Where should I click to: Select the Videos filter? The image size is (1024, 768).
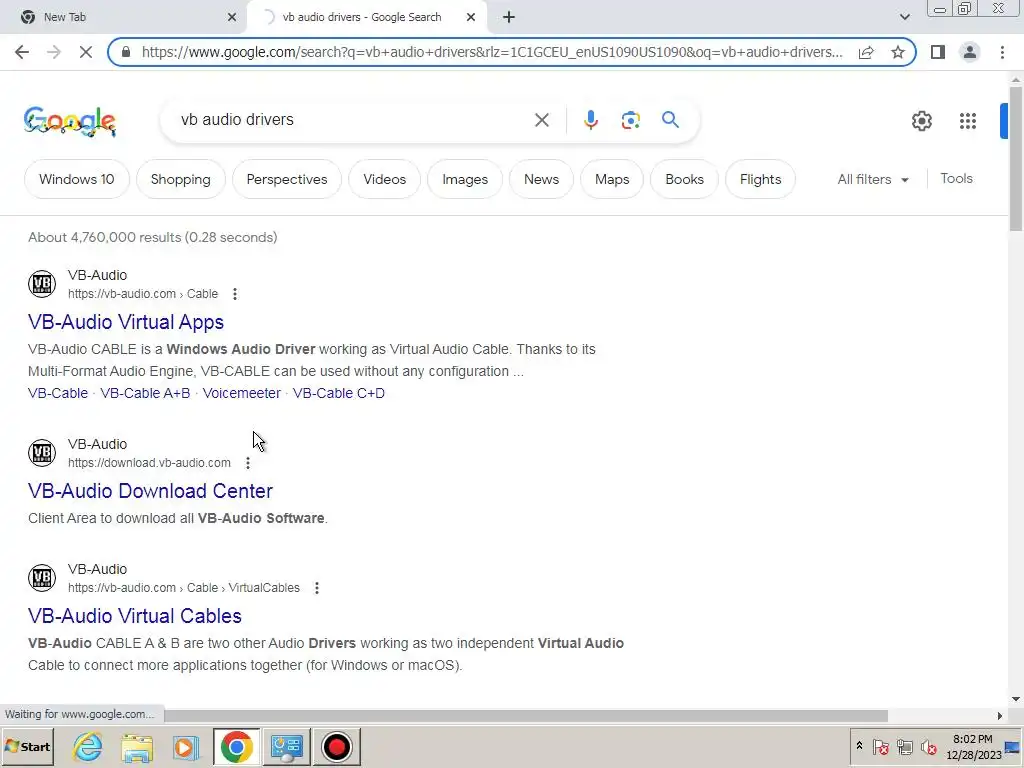pos(384,179)
